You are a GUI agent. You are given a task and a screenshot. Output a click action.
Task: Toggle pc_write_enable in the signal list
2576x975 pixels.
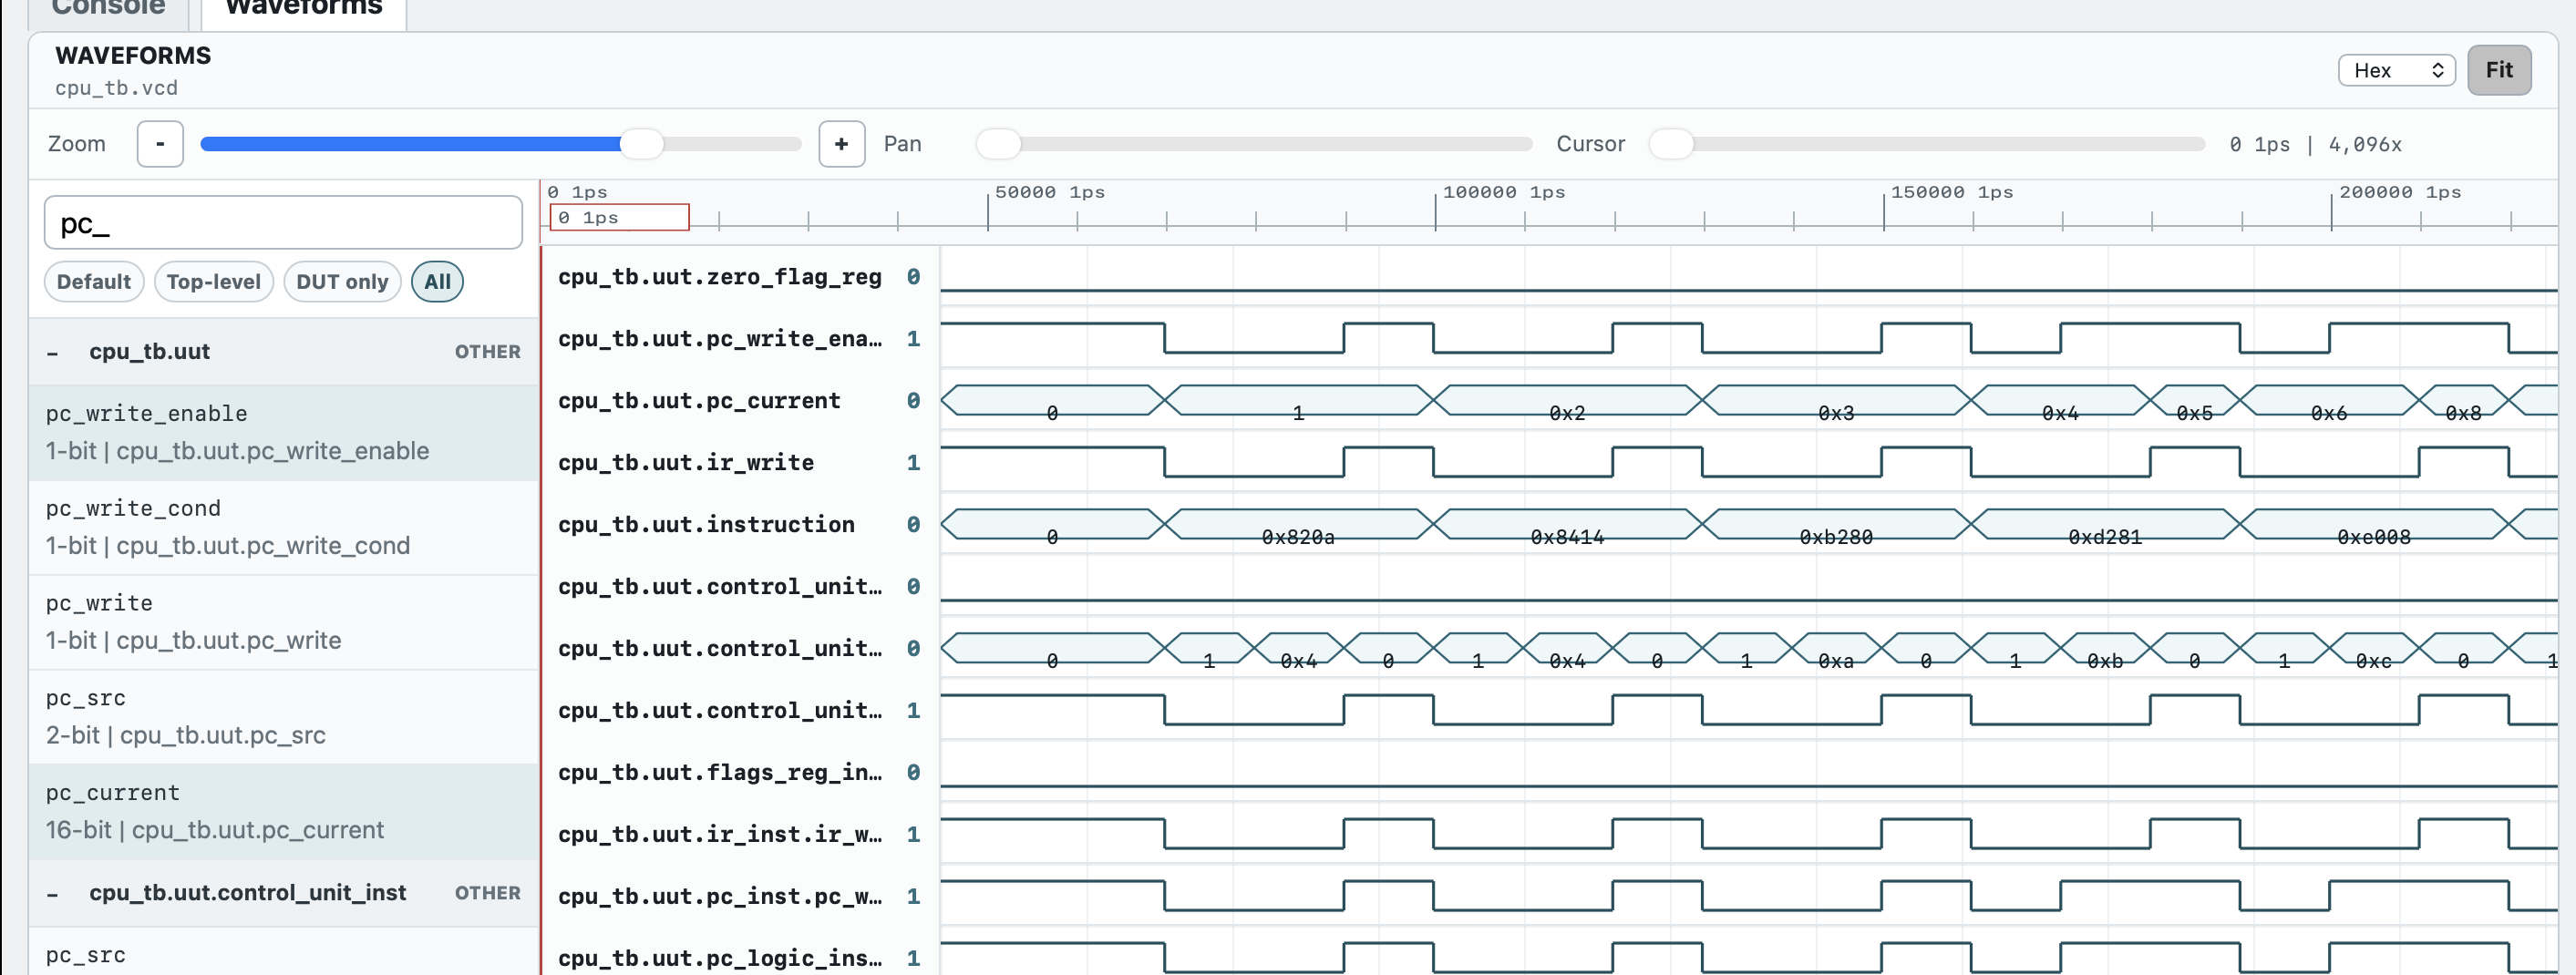tap(284, 433)
